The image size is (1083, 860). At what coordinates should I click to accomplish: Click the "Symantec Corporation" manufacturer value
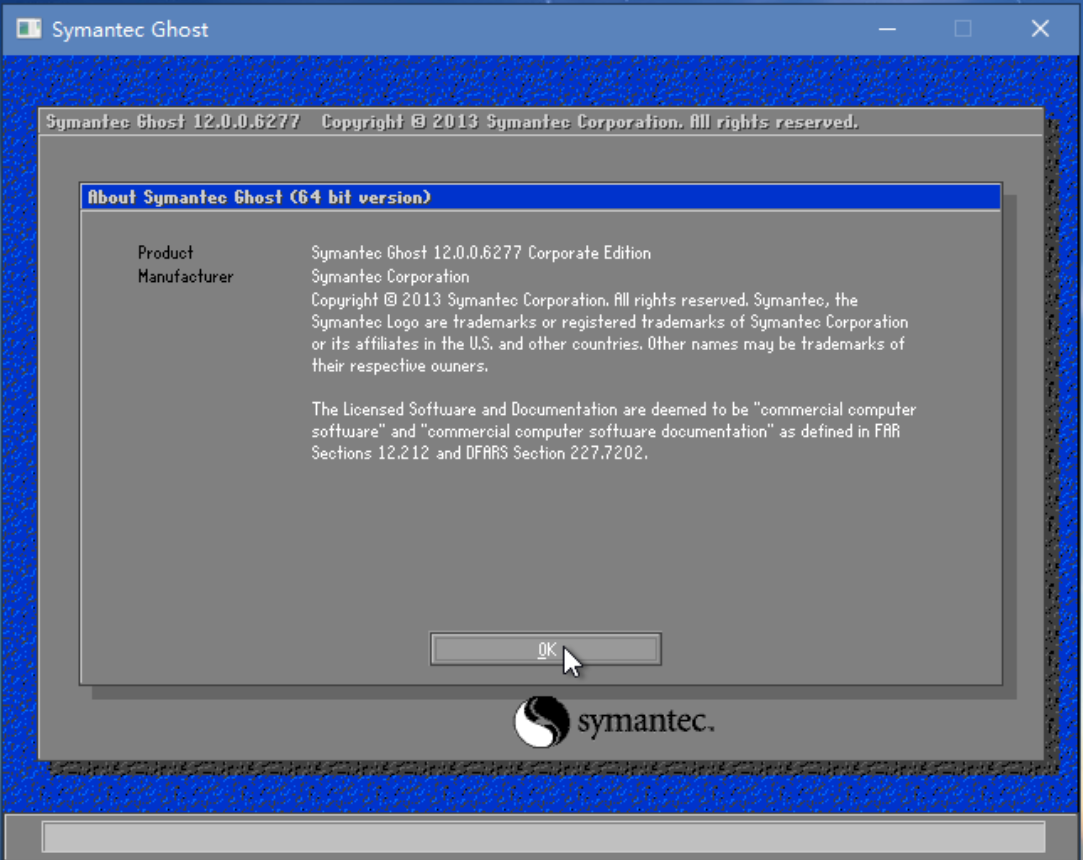pos(390,276)
